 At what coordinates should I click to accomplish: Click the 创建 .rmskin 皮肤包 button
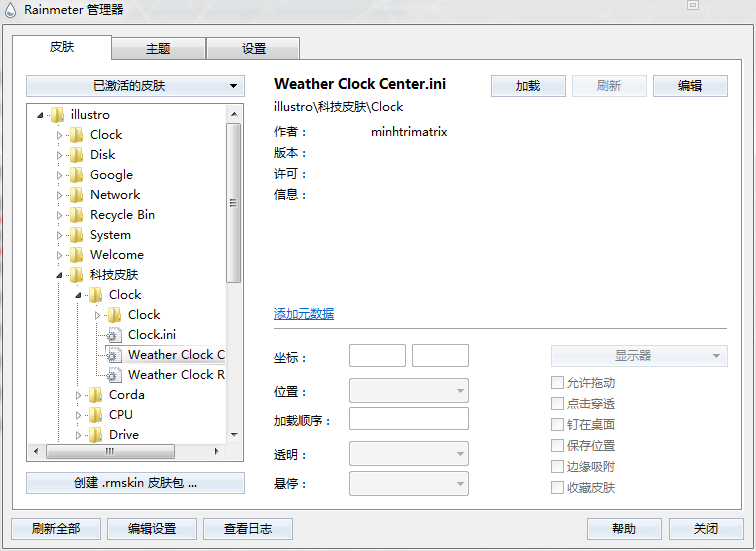[135, 483]
